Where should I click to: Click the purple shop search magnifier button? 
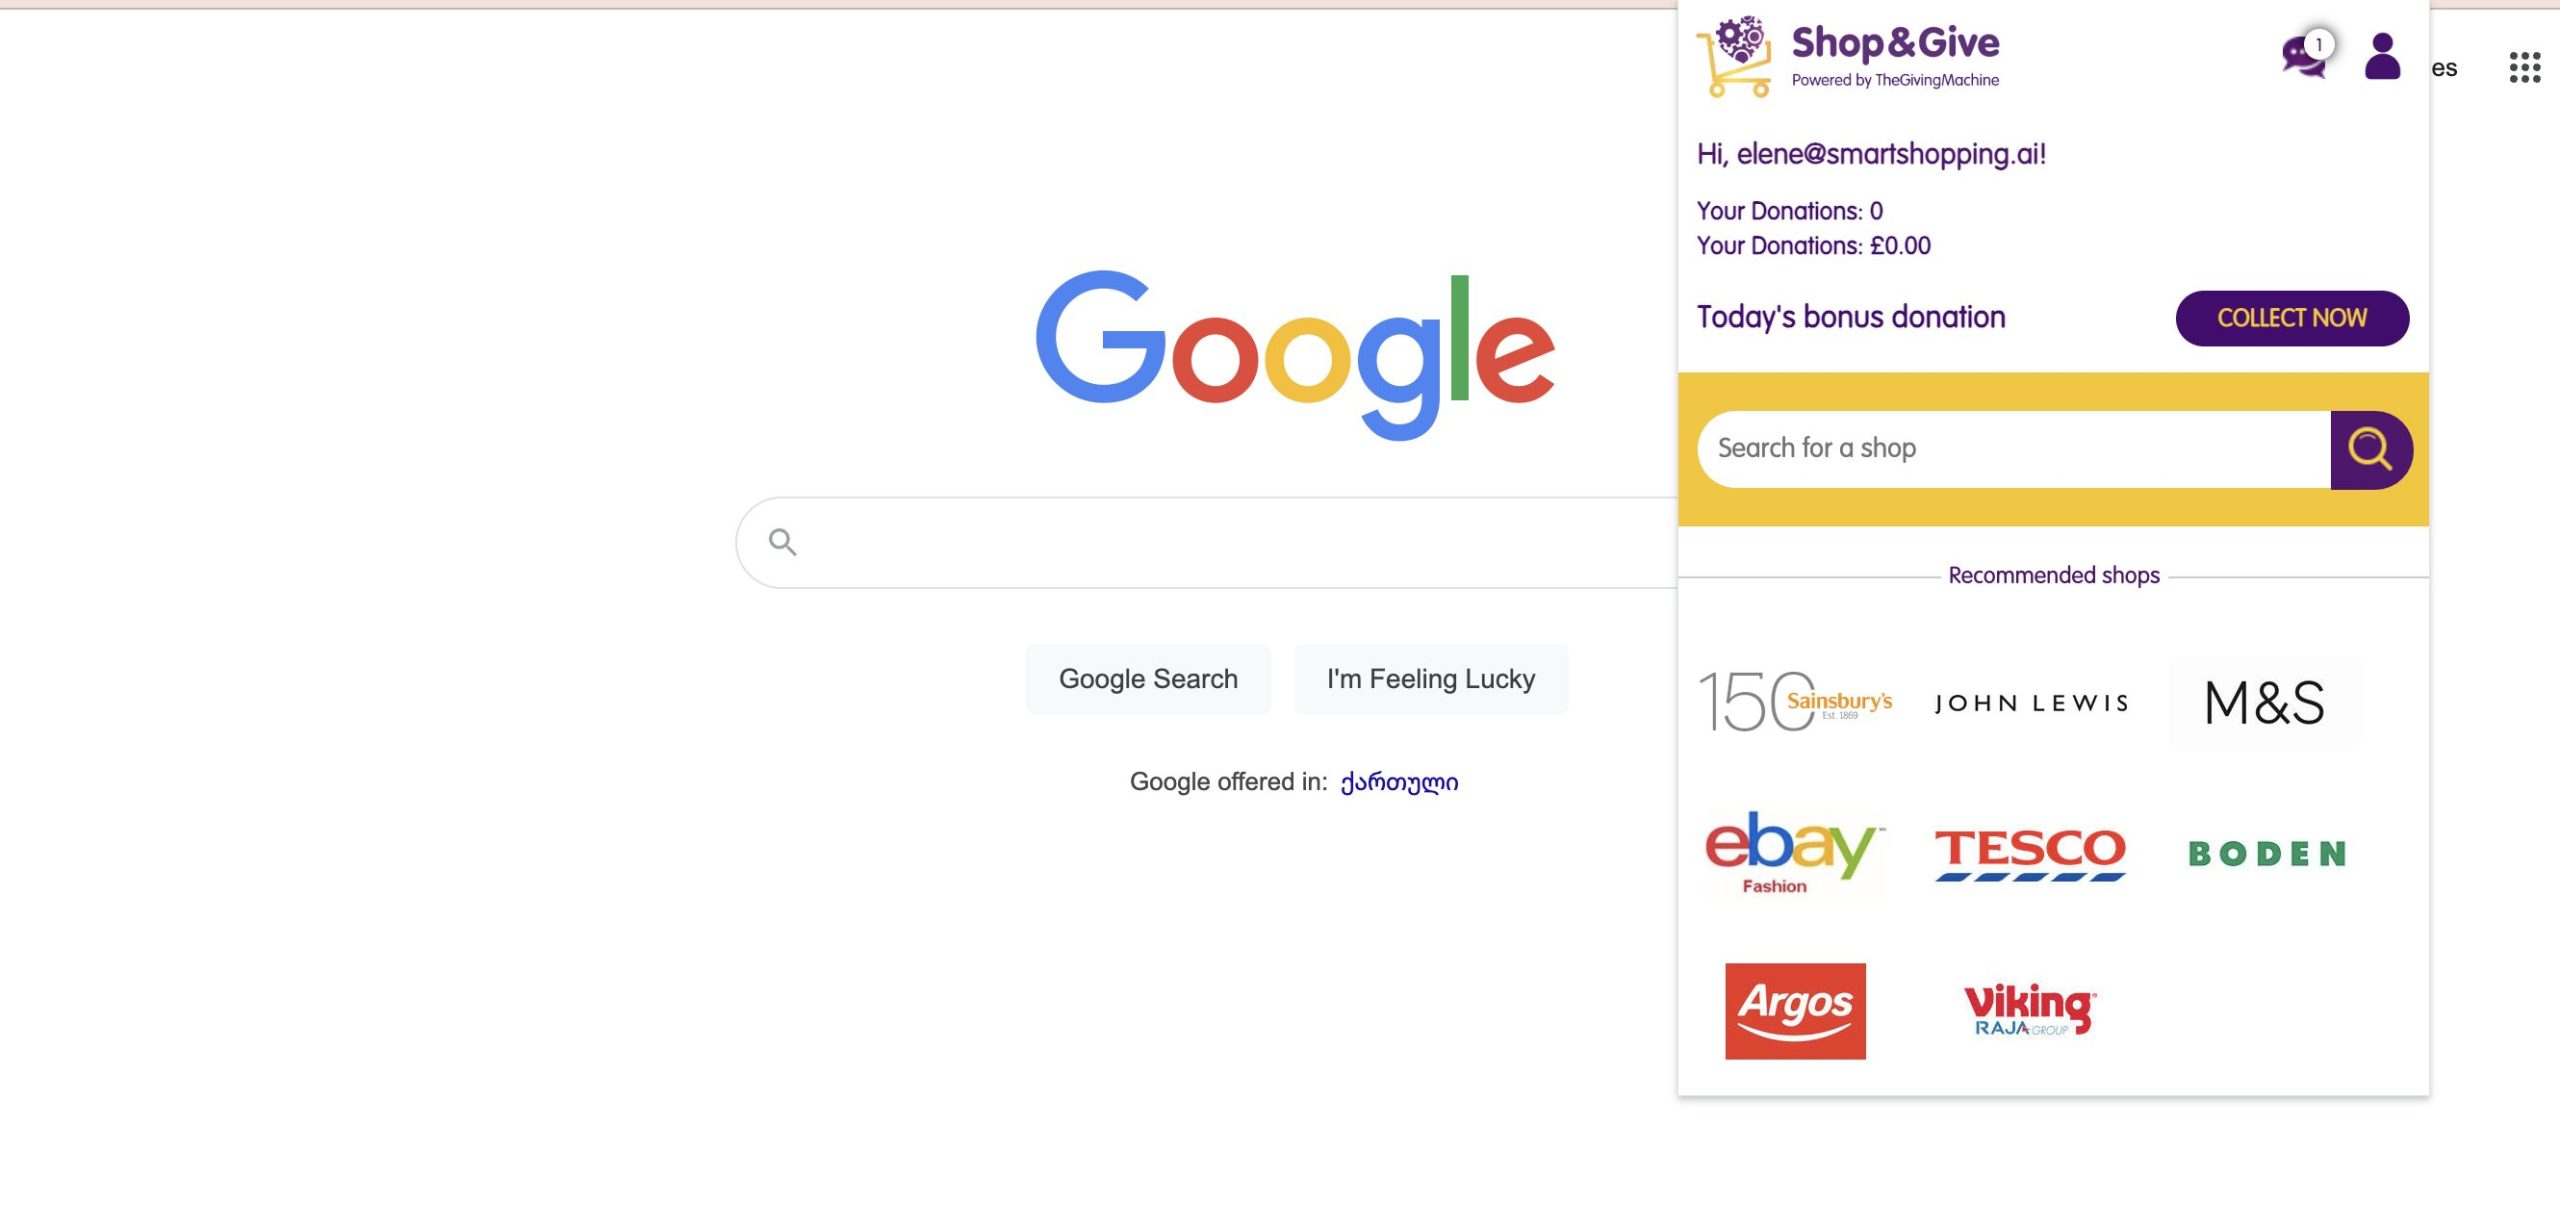point(2370,449)
